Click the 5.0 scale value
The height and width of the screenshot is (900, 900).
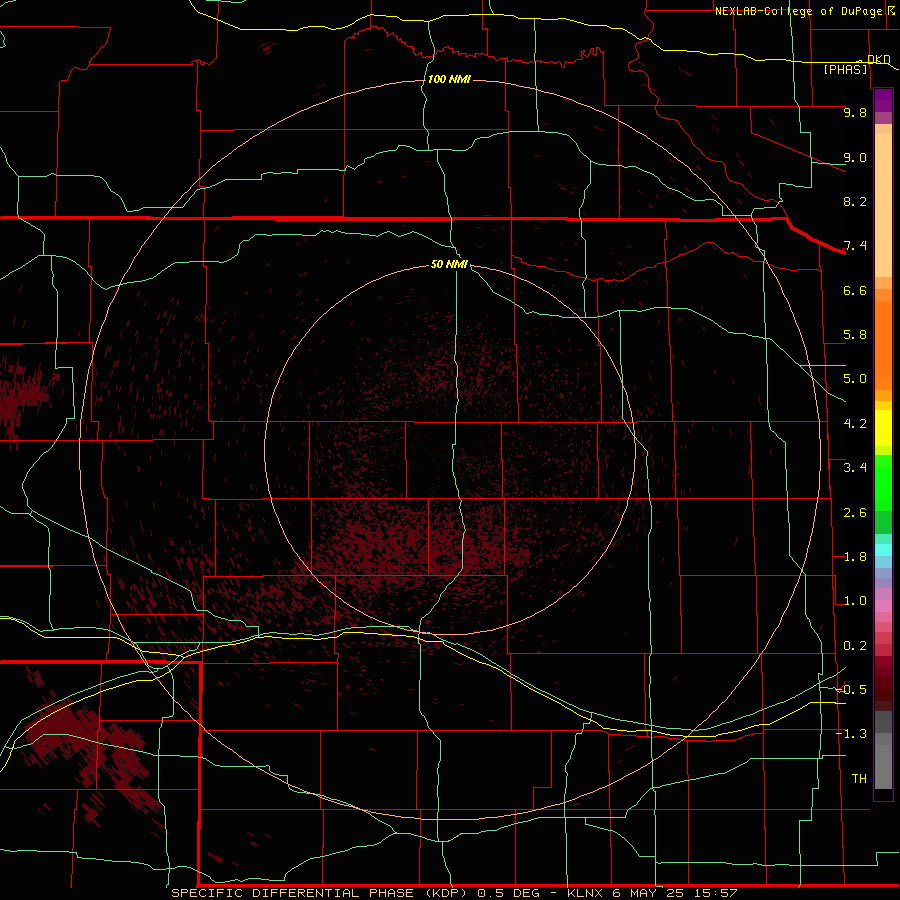point(855,379)
